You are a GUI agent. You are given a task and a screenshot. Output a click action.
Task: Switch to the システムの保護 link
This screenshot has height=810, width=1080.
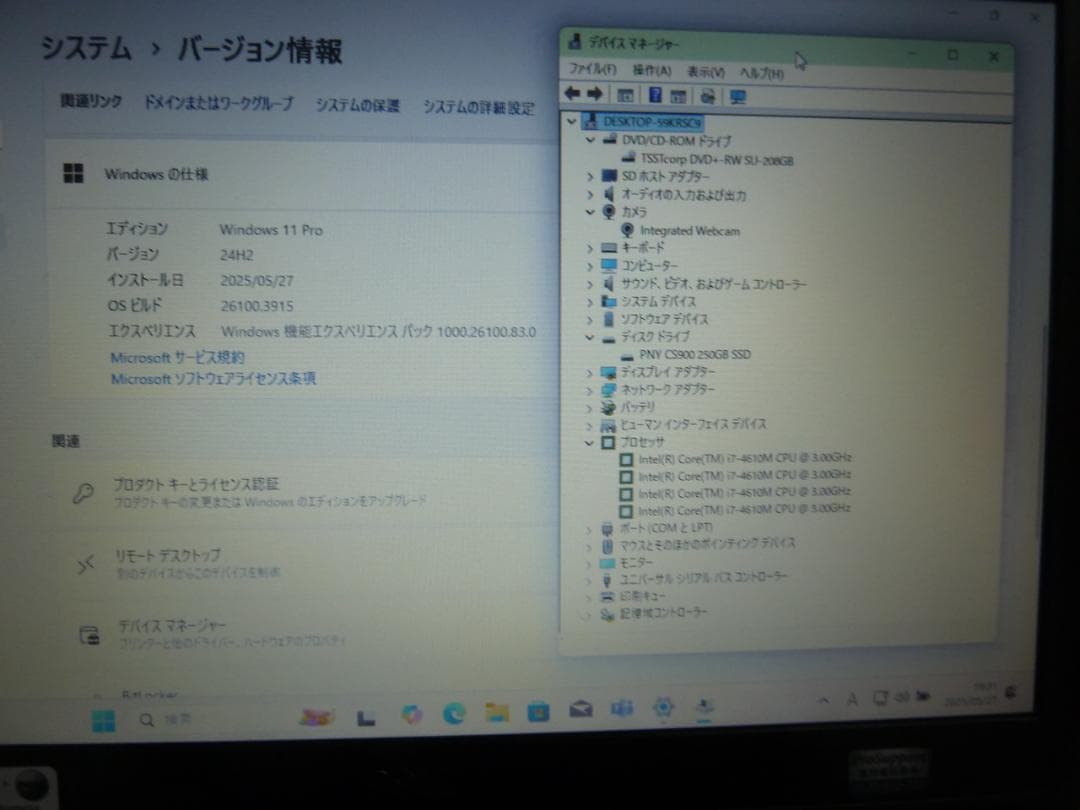pyautogui.click(x=357, y=106)
